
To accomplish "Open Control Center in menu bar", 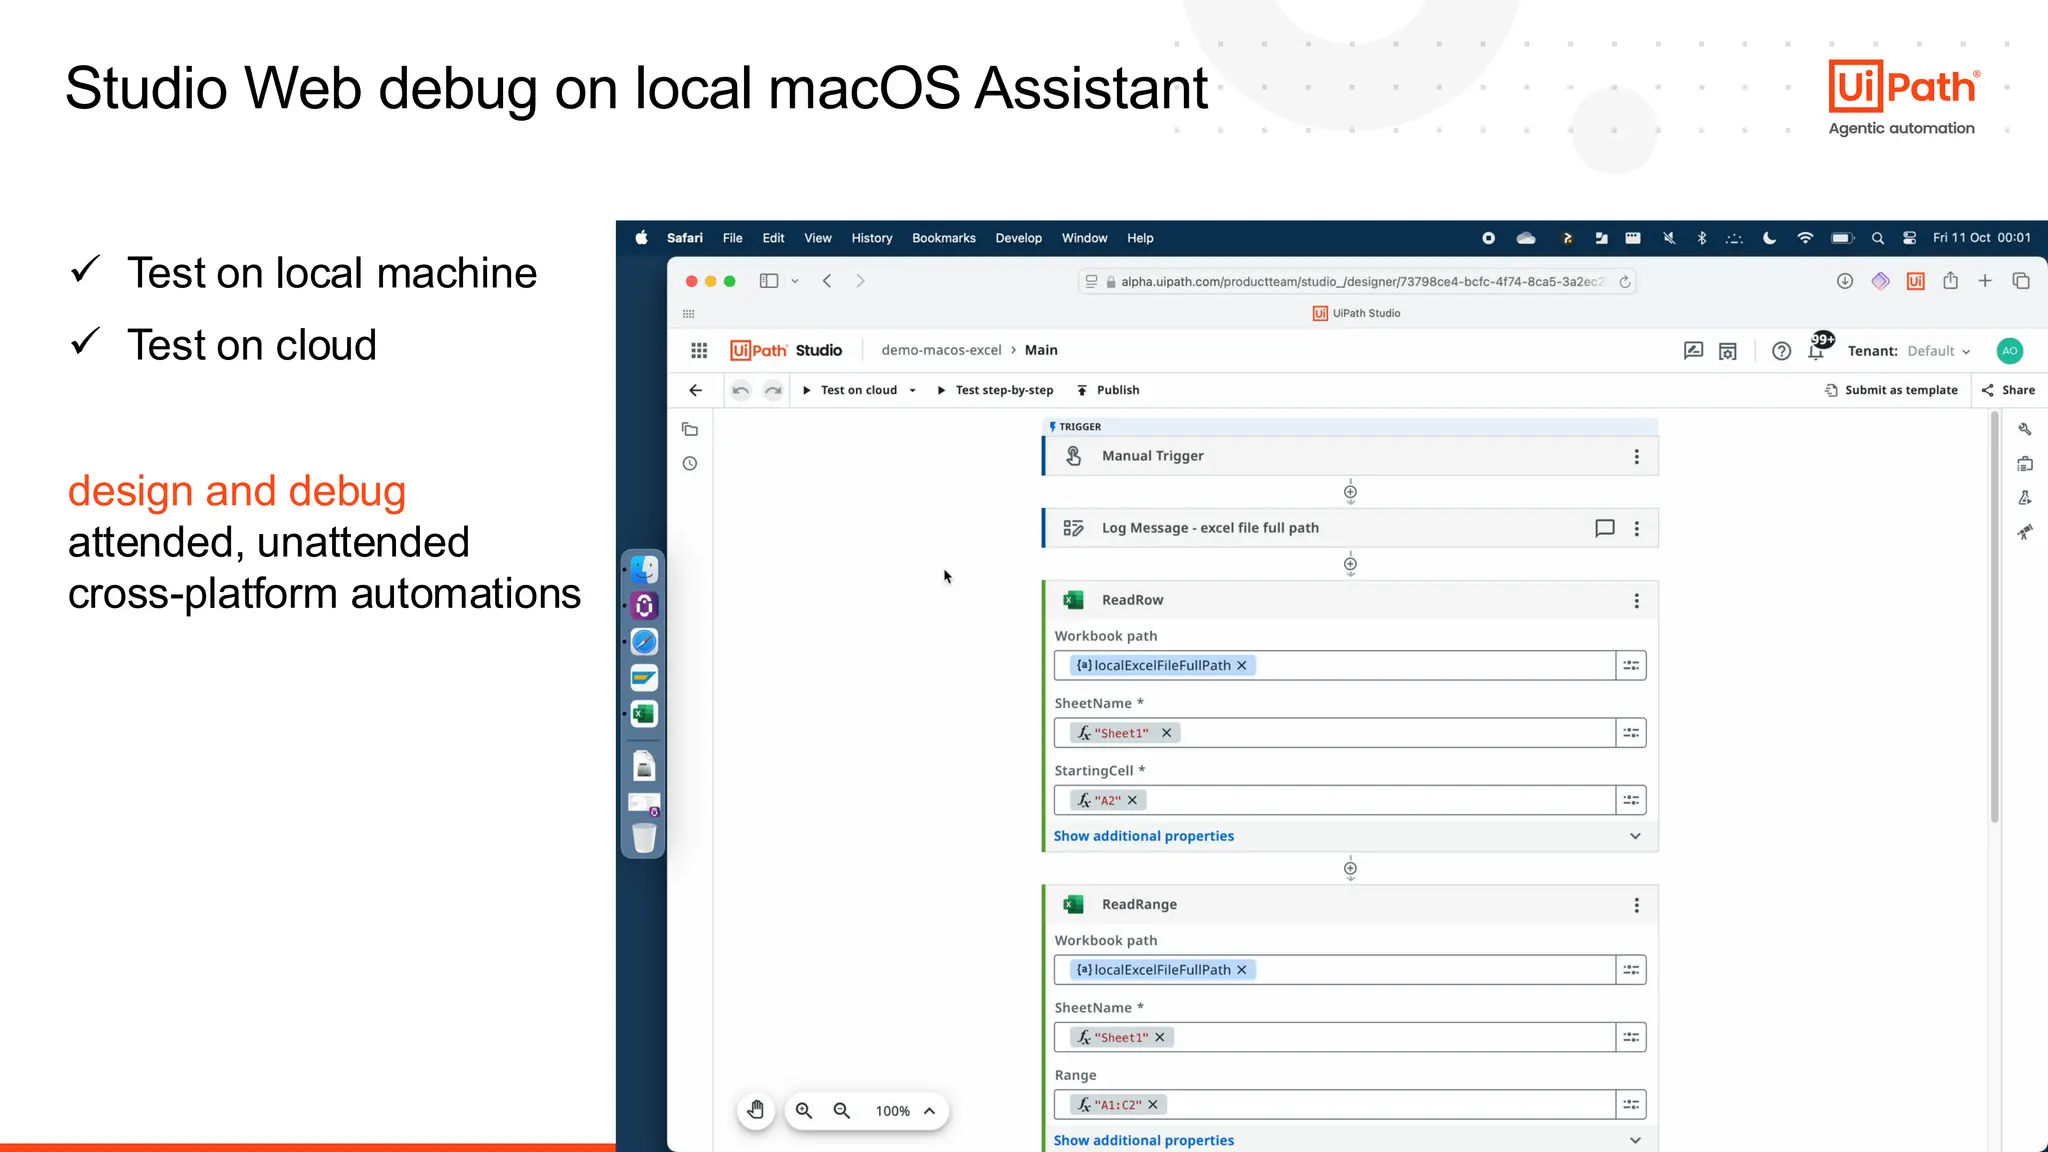I will [x=1909, y=238].
